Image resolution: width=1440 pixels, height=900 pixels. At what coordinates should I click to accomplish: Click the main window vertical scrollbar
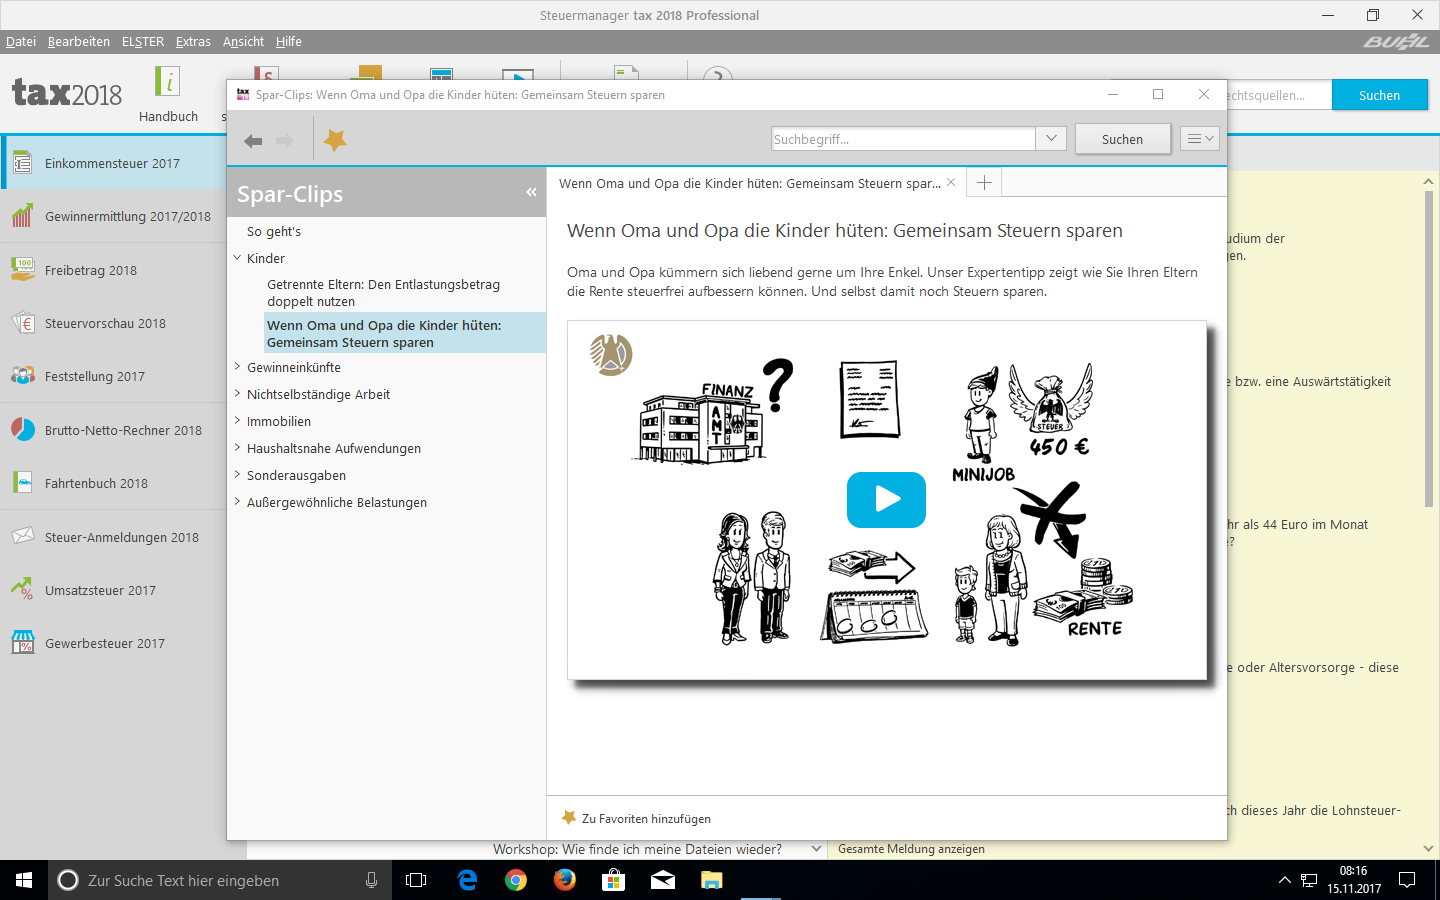[1428, 348]
